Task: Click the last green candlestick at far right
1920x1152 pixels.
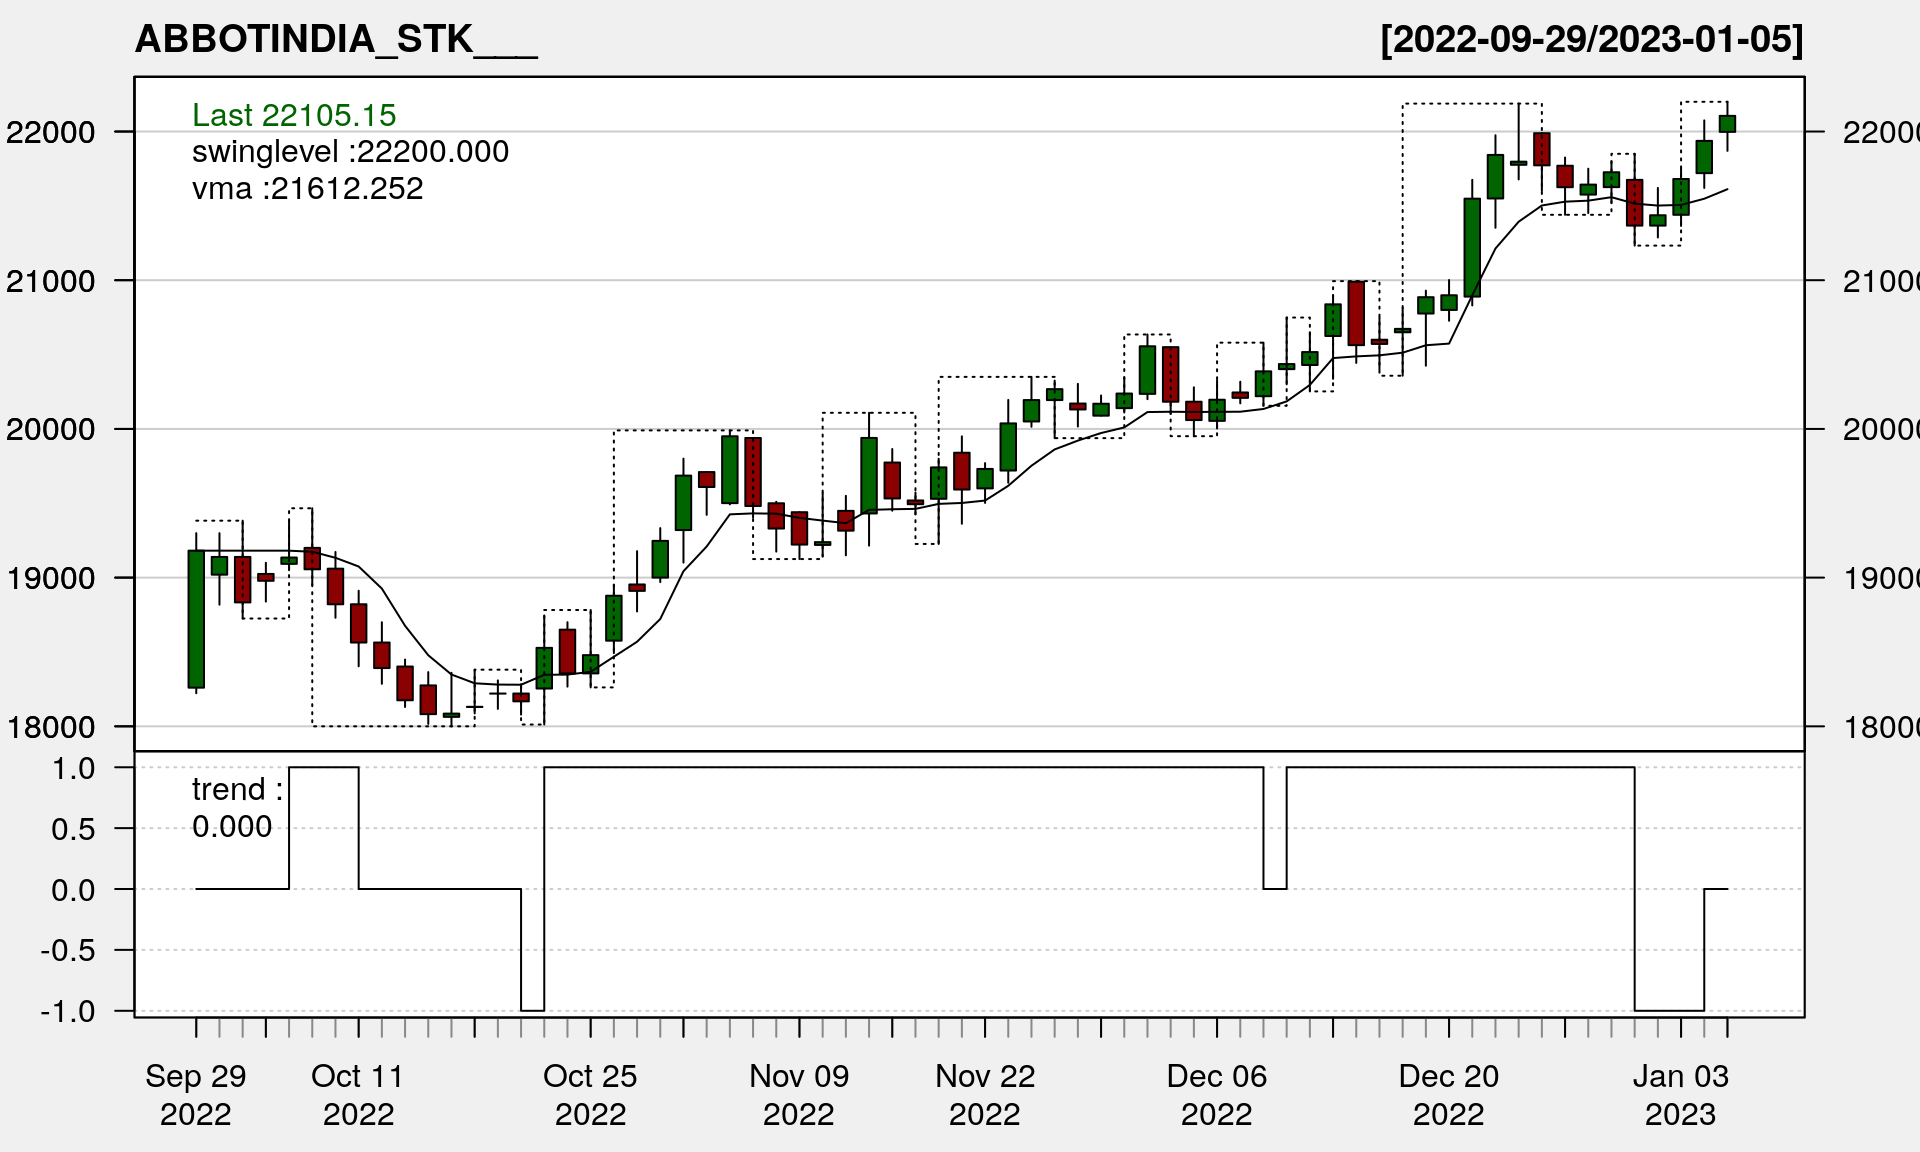Action: point(1727,124)
